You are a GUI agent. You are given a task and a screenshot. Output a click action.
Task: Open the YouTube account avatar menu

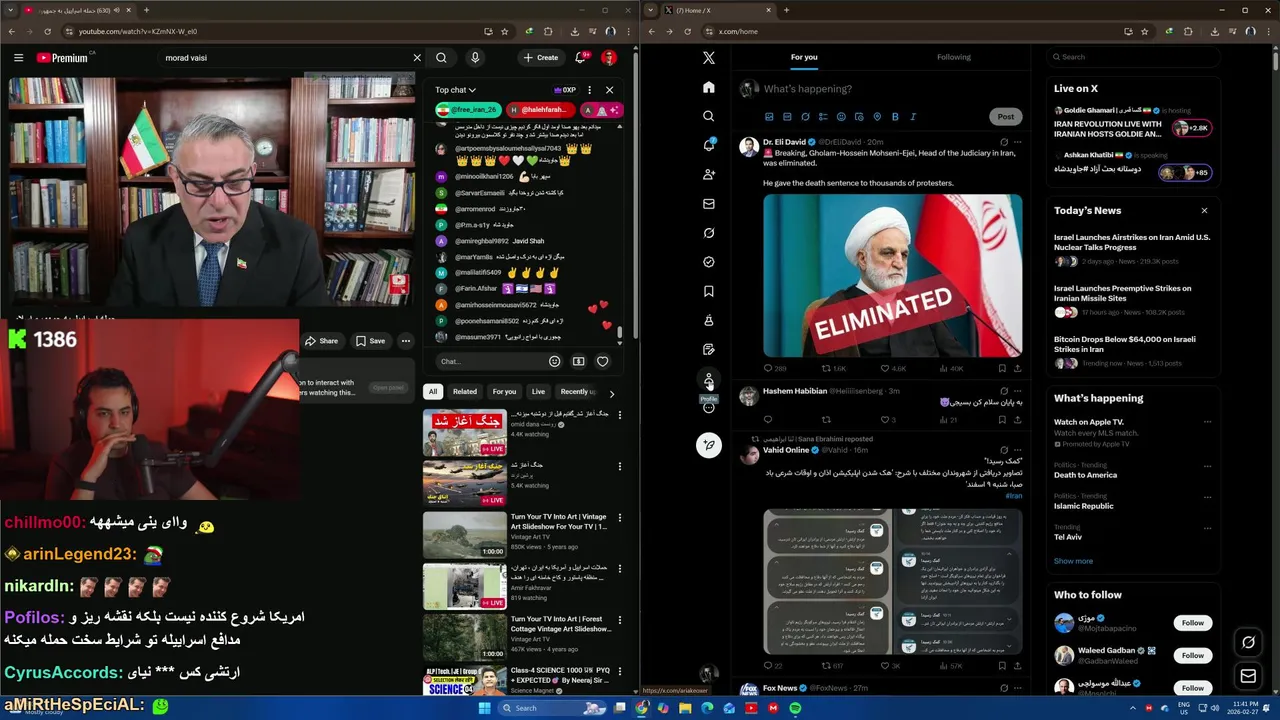pos(608,58)
